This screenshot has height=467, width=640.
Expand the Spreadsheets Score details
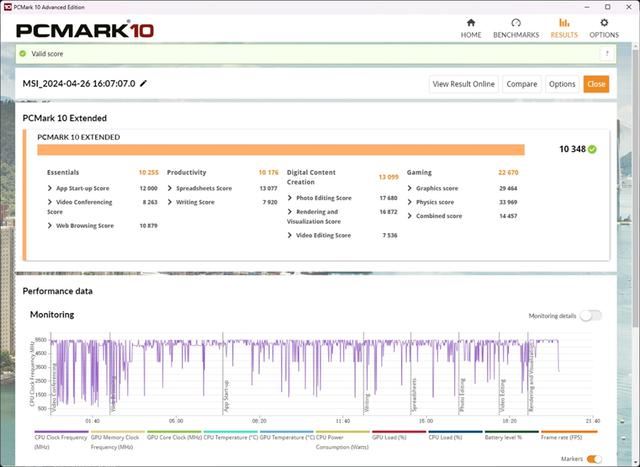(x=170, y=188)
